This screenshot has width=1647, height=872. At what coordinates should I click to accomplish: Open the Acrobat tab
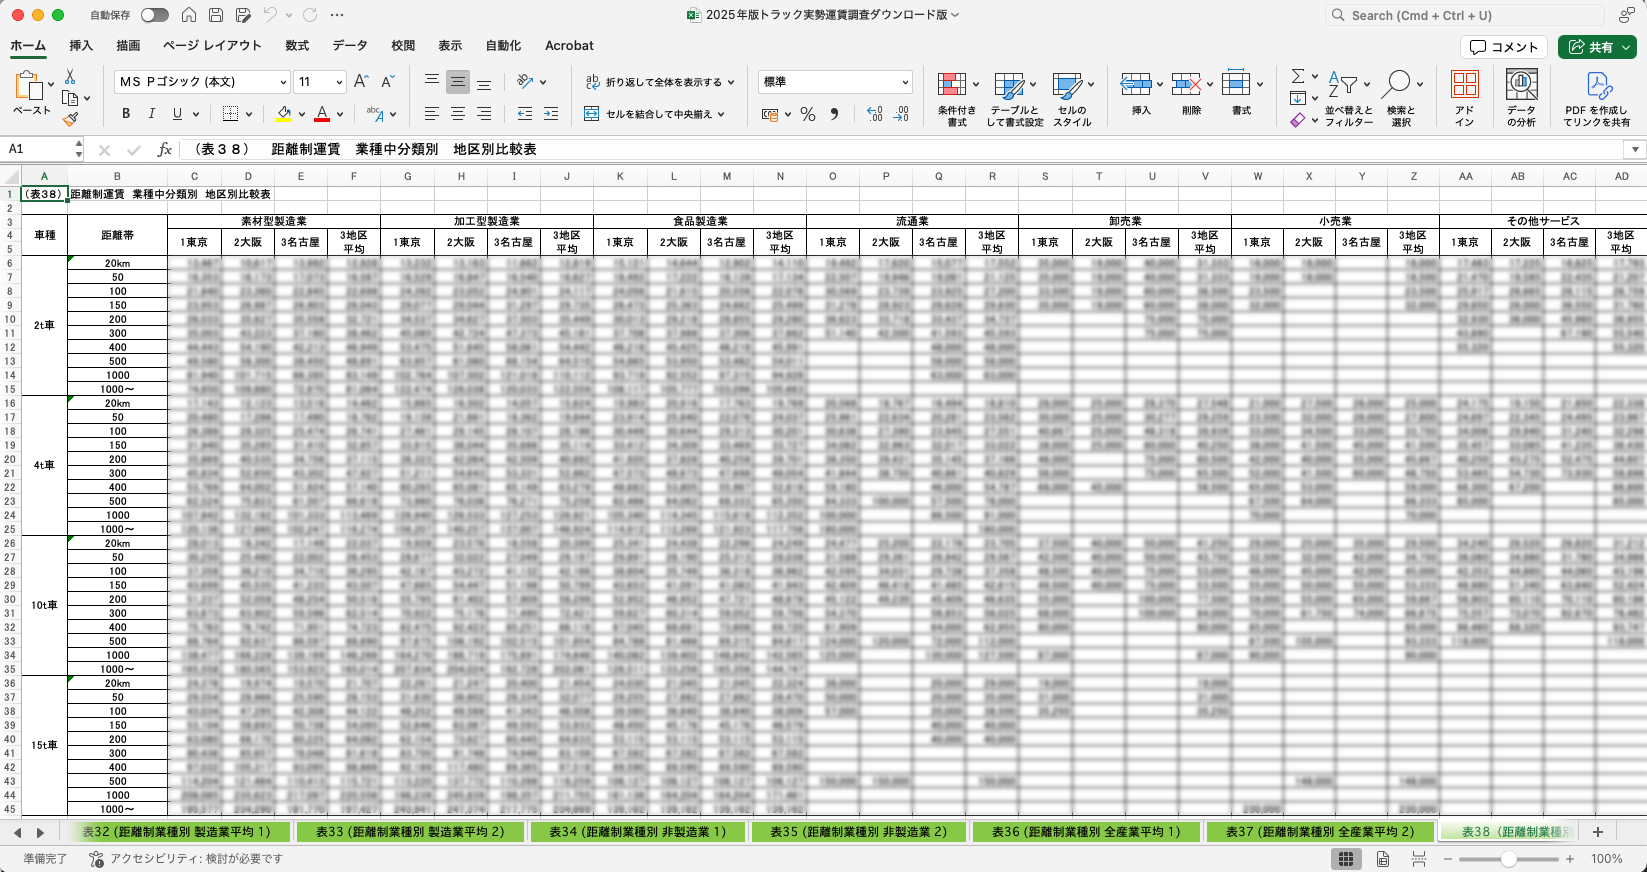point(569,46)
